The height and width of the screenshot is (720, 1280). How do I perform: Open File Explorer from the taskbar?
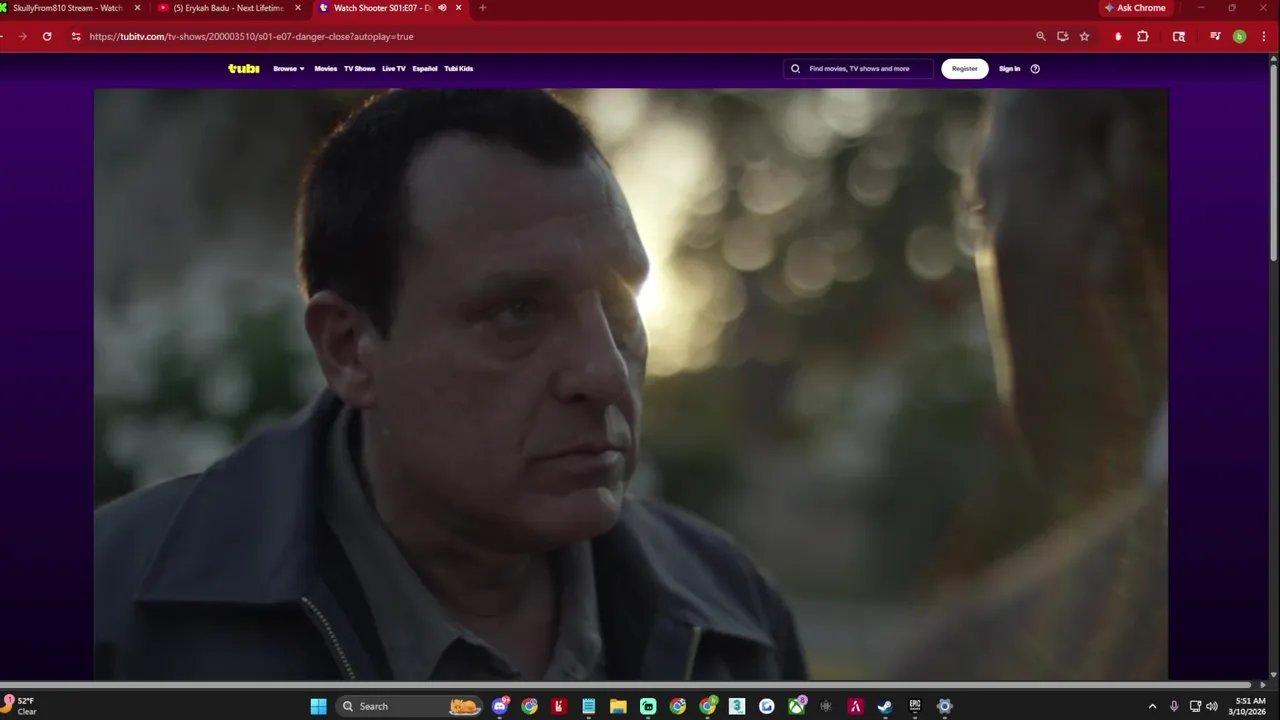click(x=618, y=706)
